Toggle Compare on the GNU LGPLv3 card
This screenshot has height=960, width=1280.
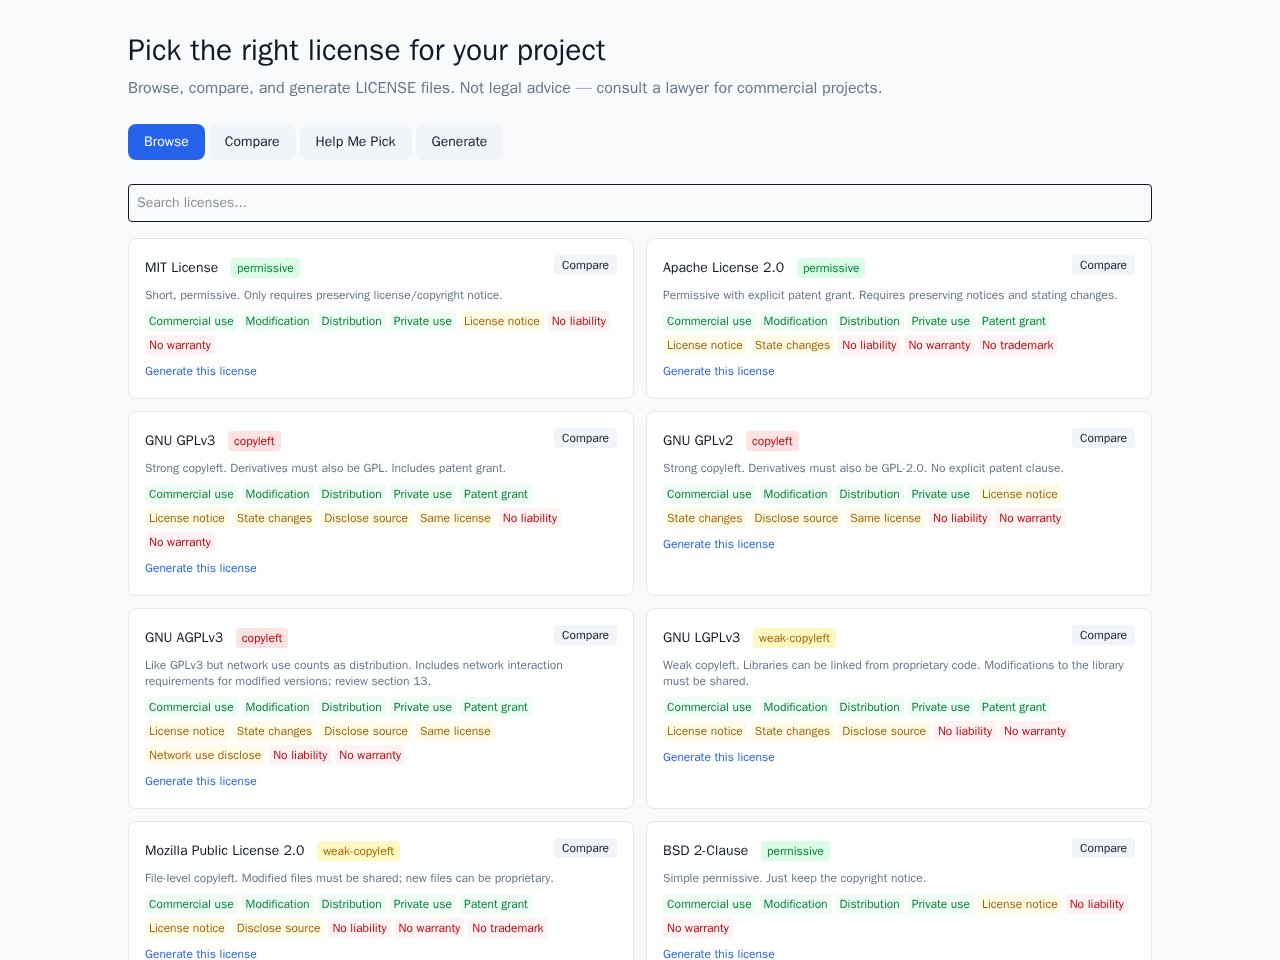point(1103,635)
